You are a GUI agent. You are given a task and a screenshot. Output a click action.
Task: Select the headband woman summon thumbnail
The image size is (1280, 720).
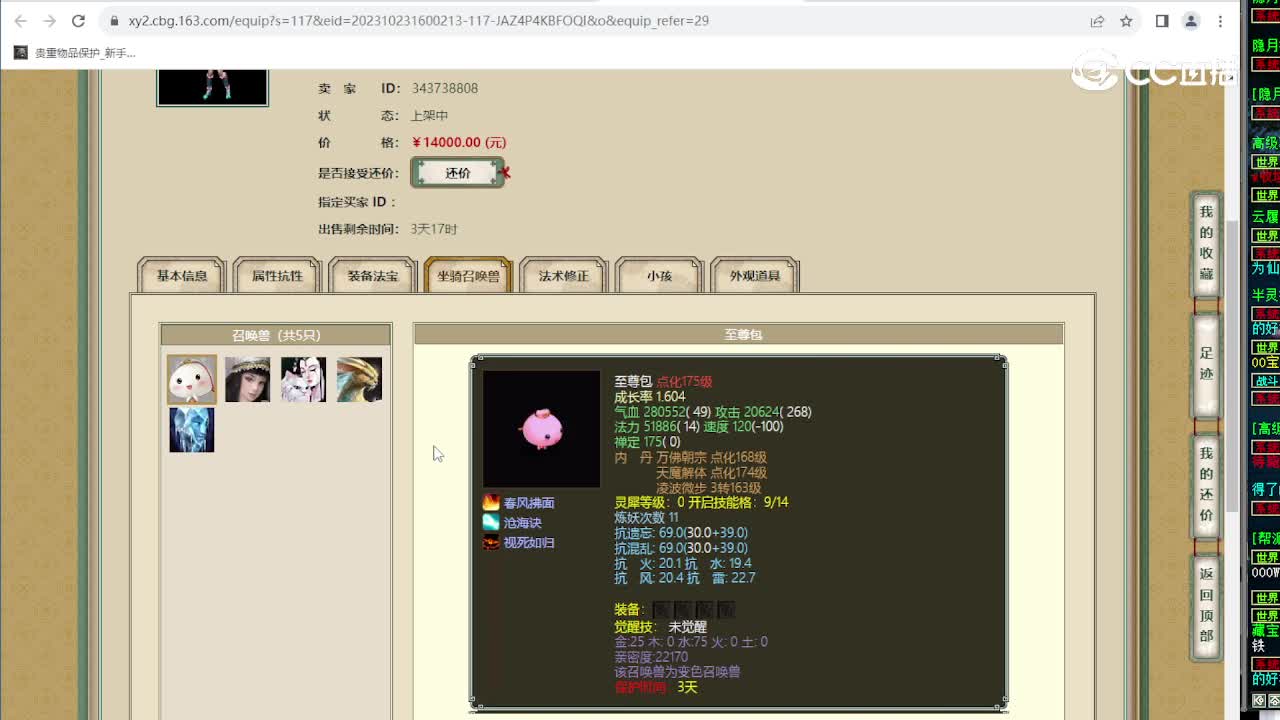click(x=247, y=379)
